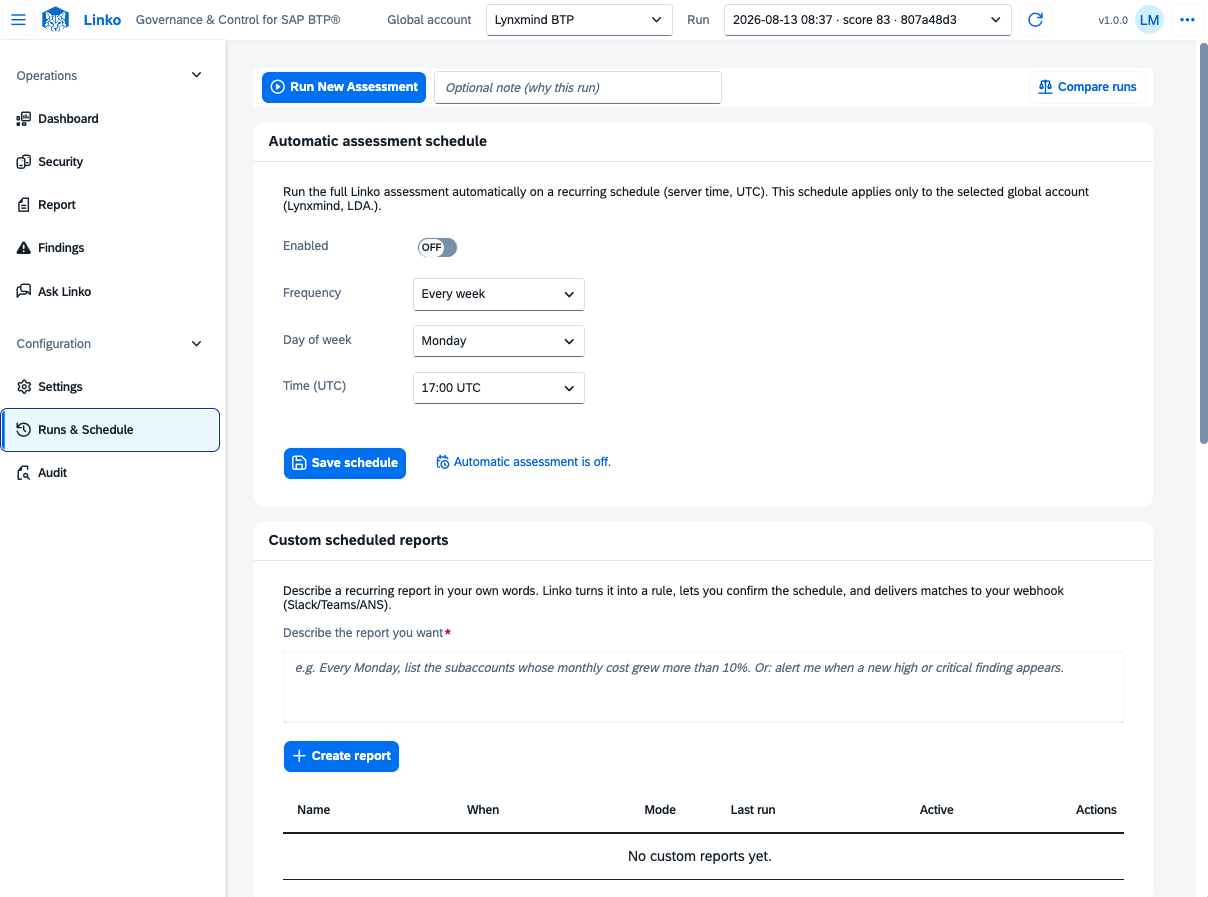1208x897 pixels.
Task: Click the Save schedule button
Action: [345, 463]
